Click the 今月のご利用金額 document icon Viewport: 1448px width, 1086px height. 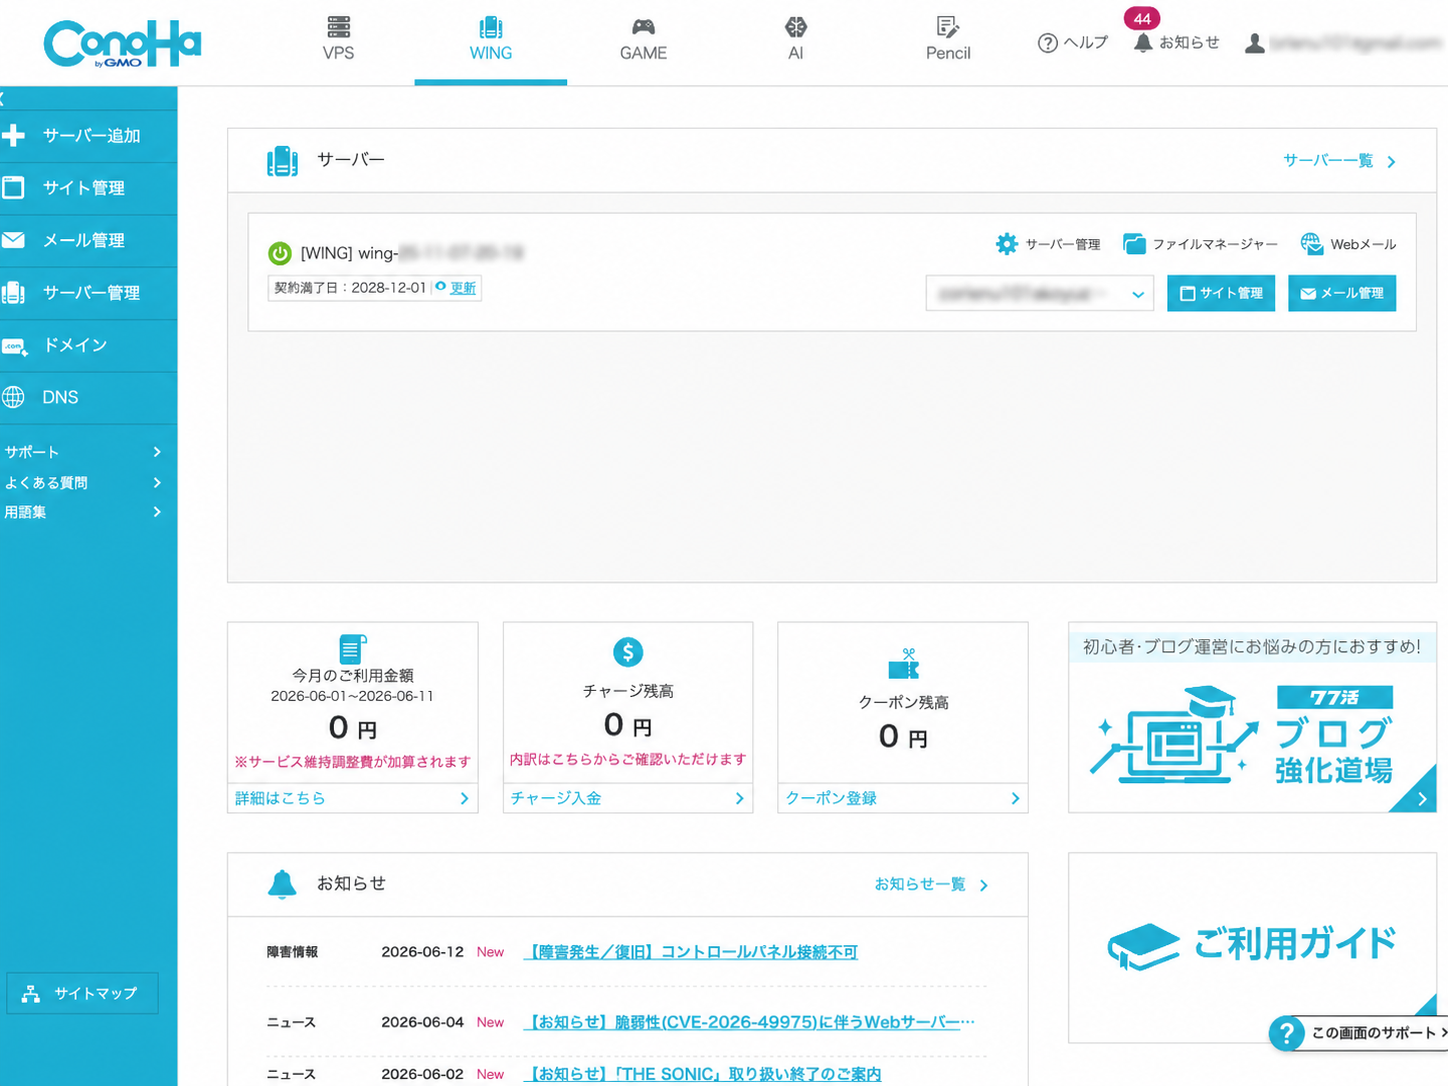352,649
